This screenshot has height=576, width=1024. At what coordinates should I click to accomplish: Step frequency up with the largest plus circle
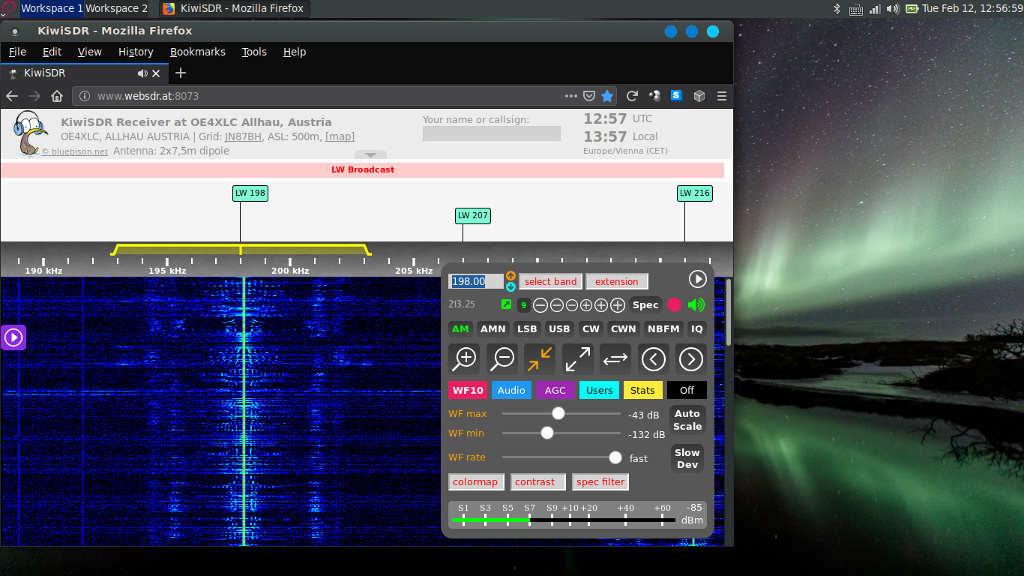(617, 305)
